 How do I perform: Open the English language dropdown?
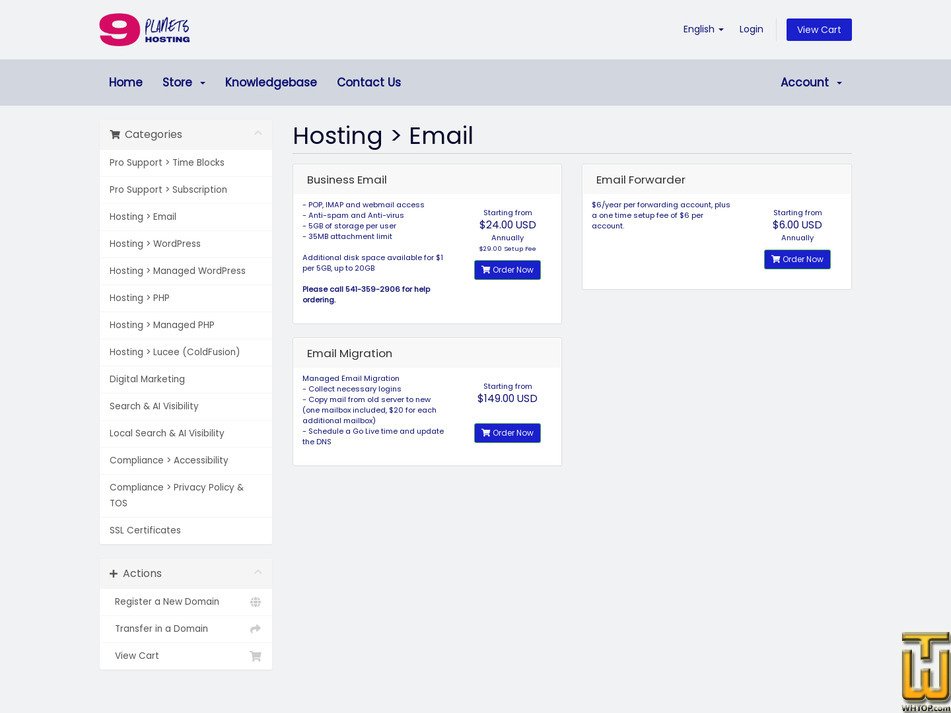[x=703, y=29]
